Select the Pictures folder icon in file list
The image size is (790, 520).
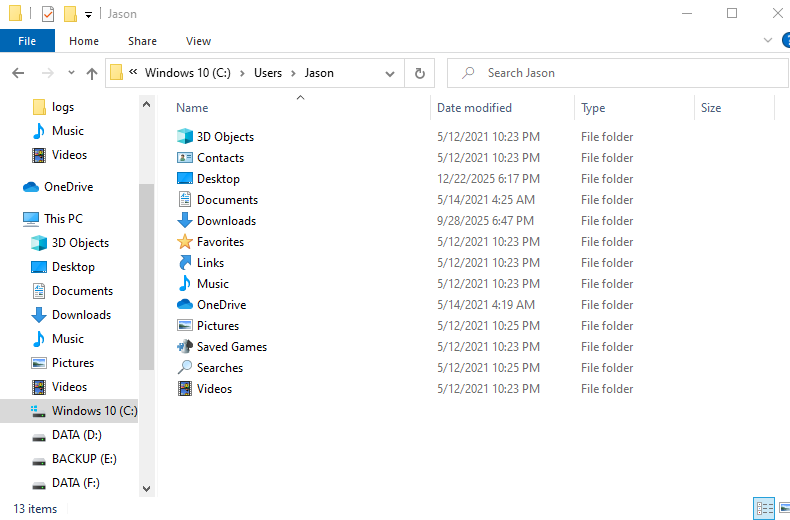click(x=185, y=326)
